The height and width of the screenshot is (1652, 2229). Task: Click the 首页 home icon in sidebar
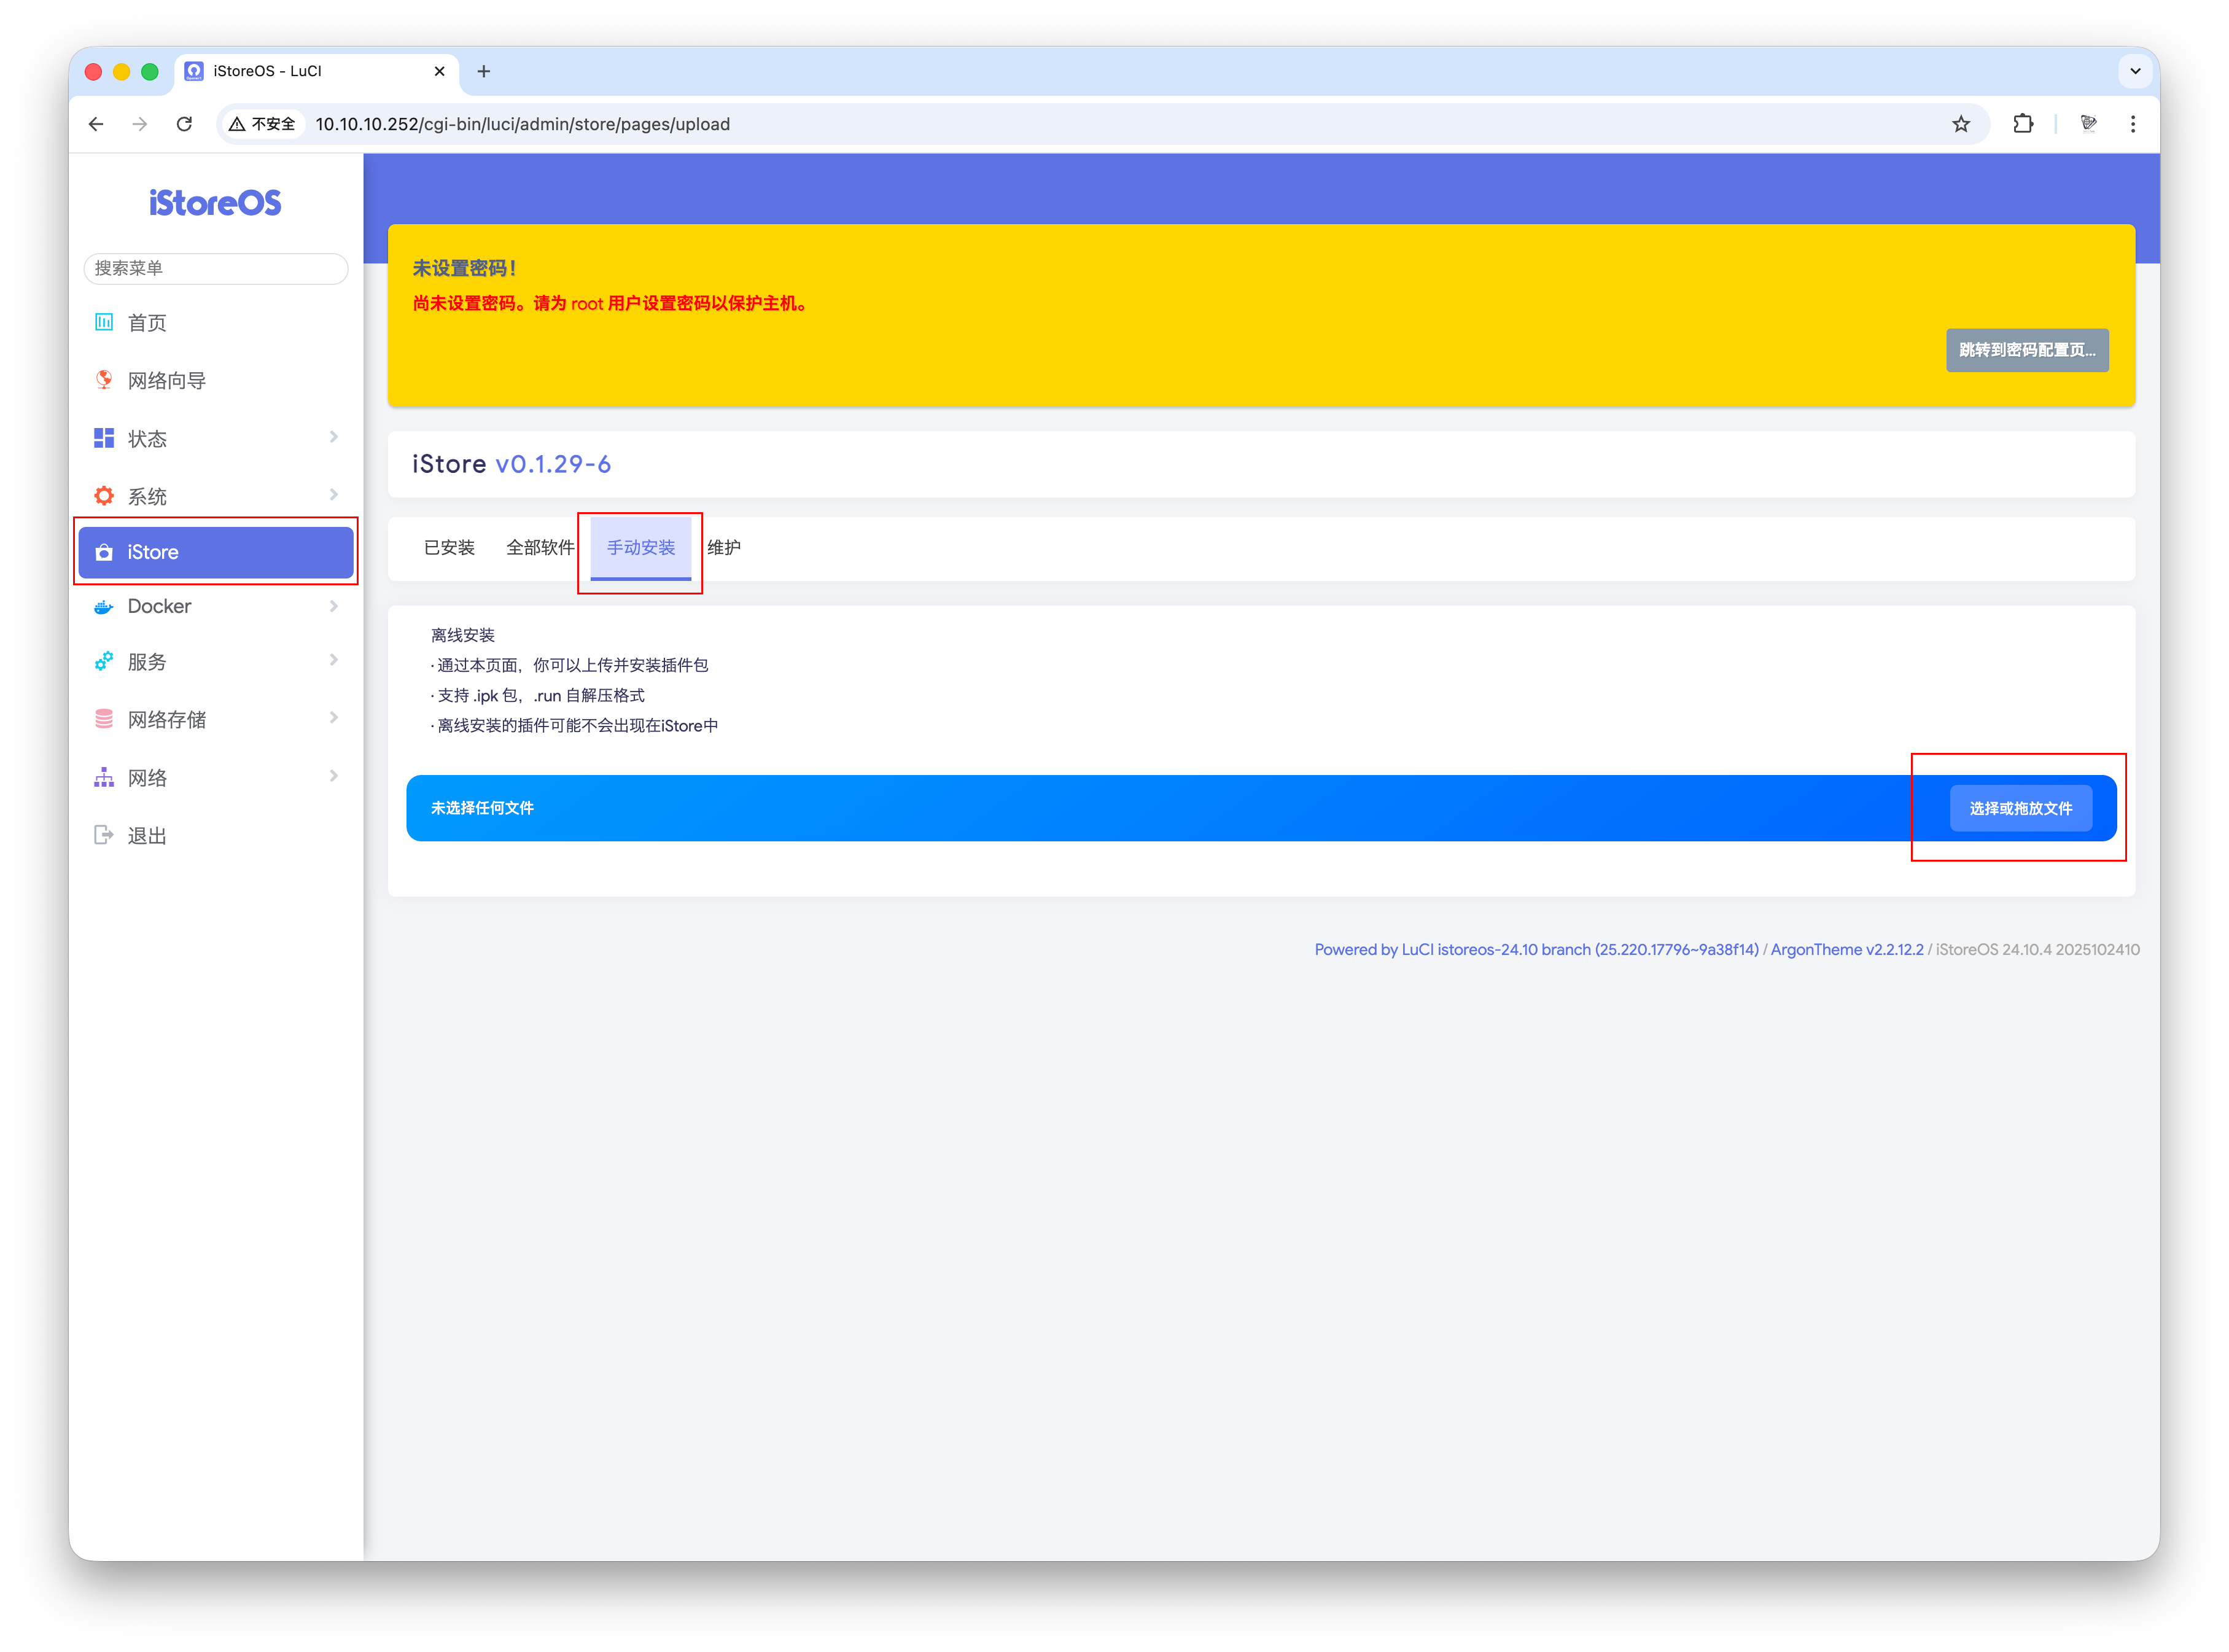pyautogui.click(x=104, y=322)
